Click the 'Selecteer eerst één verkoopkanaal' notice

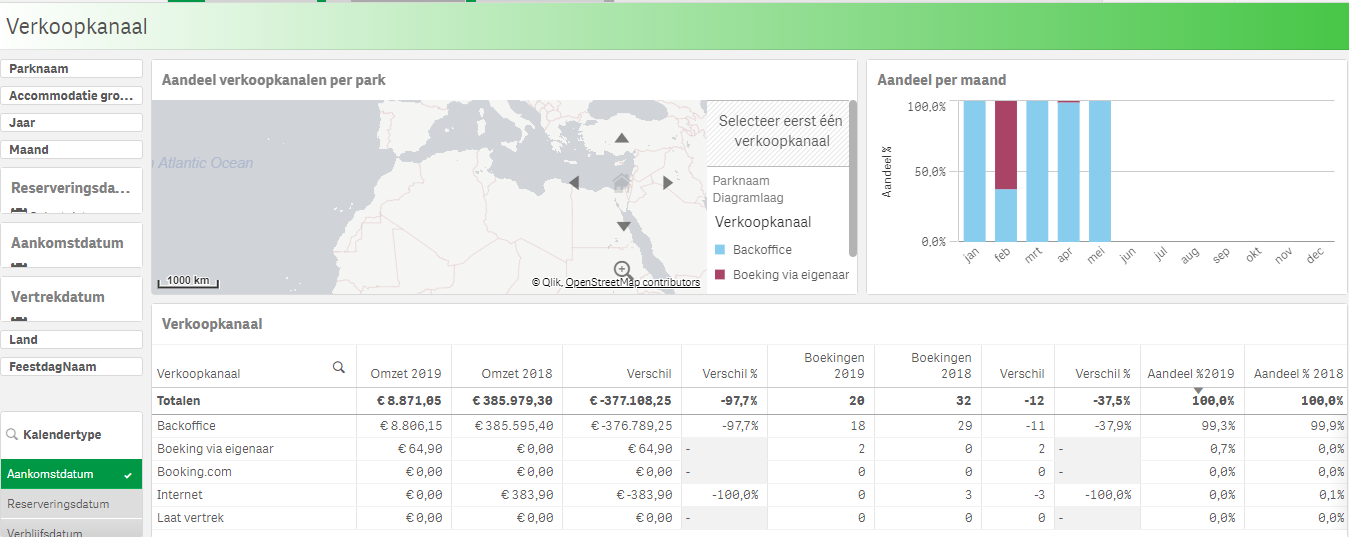coord(780,131)
